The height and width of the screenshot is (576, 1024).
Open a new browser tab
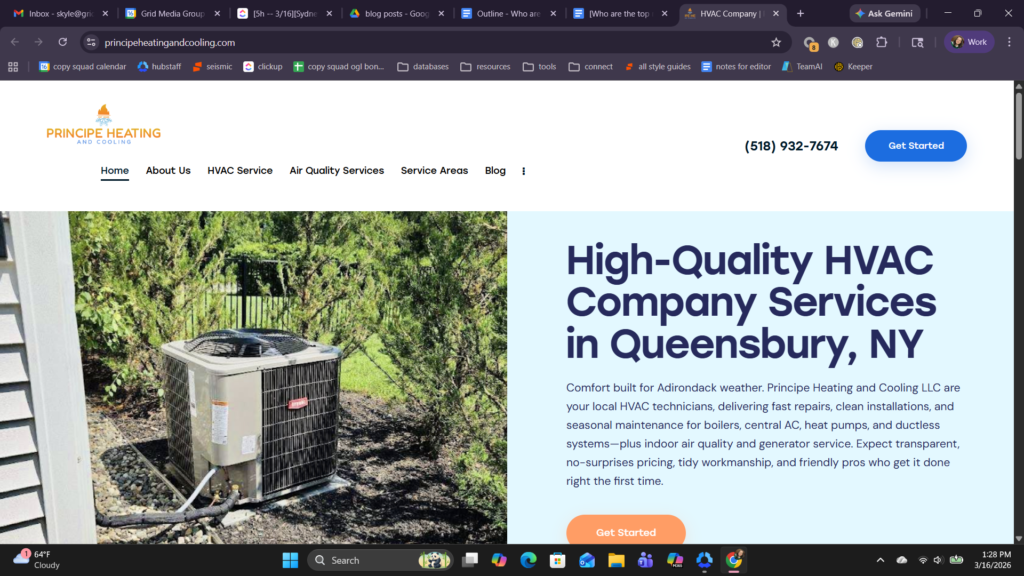click(x=800, y=14)
